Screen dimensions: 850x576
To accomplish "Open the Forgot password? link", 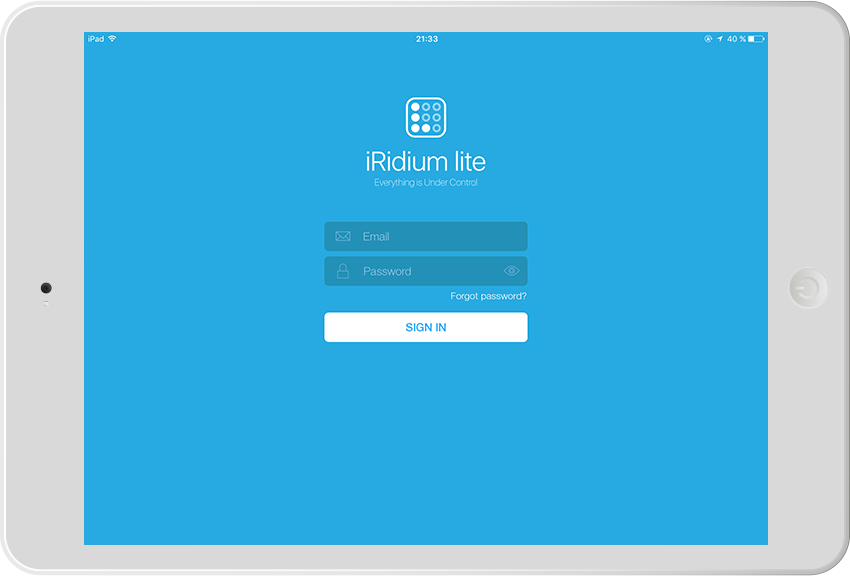I will coord(488,297).
